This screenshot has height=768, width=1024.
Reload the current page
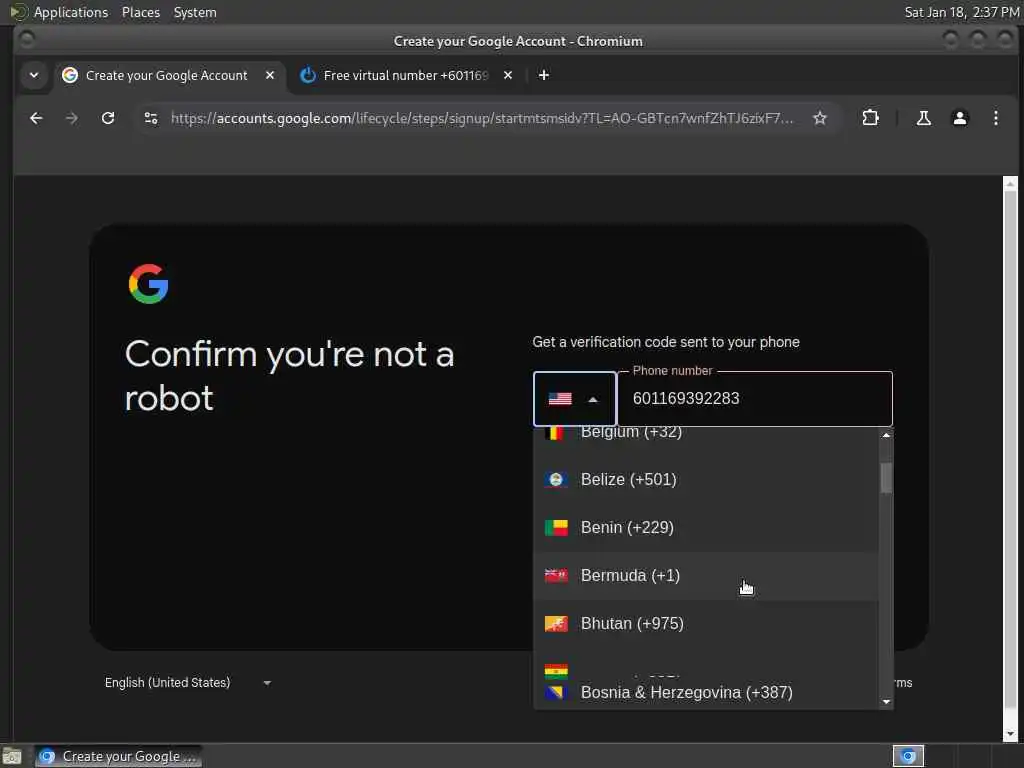tap(108, 118)
